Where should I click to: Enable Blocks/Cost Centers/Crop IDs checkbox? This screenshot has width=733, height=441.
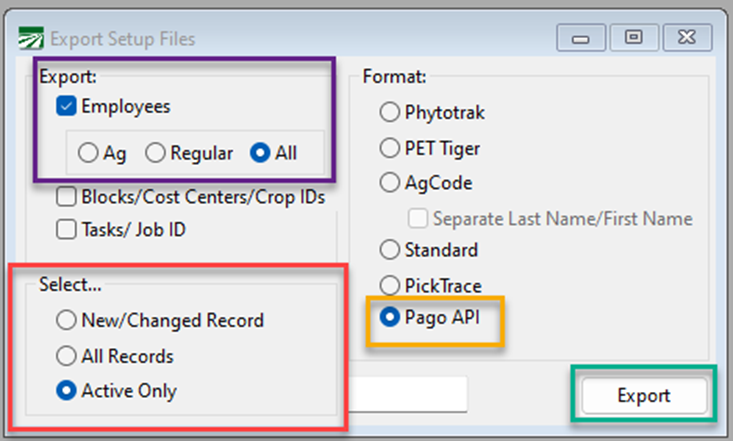tap(68, 197)
